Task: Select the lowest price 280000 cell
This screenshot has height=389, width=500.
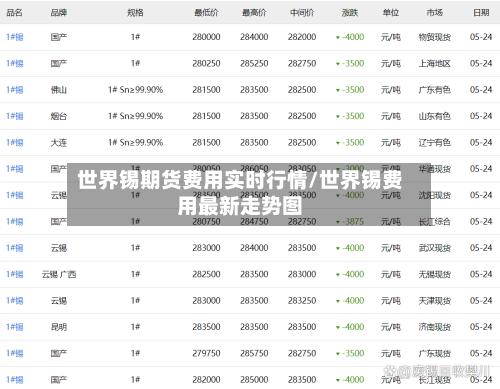Action: pyautogui.click(x=206, y=37)
